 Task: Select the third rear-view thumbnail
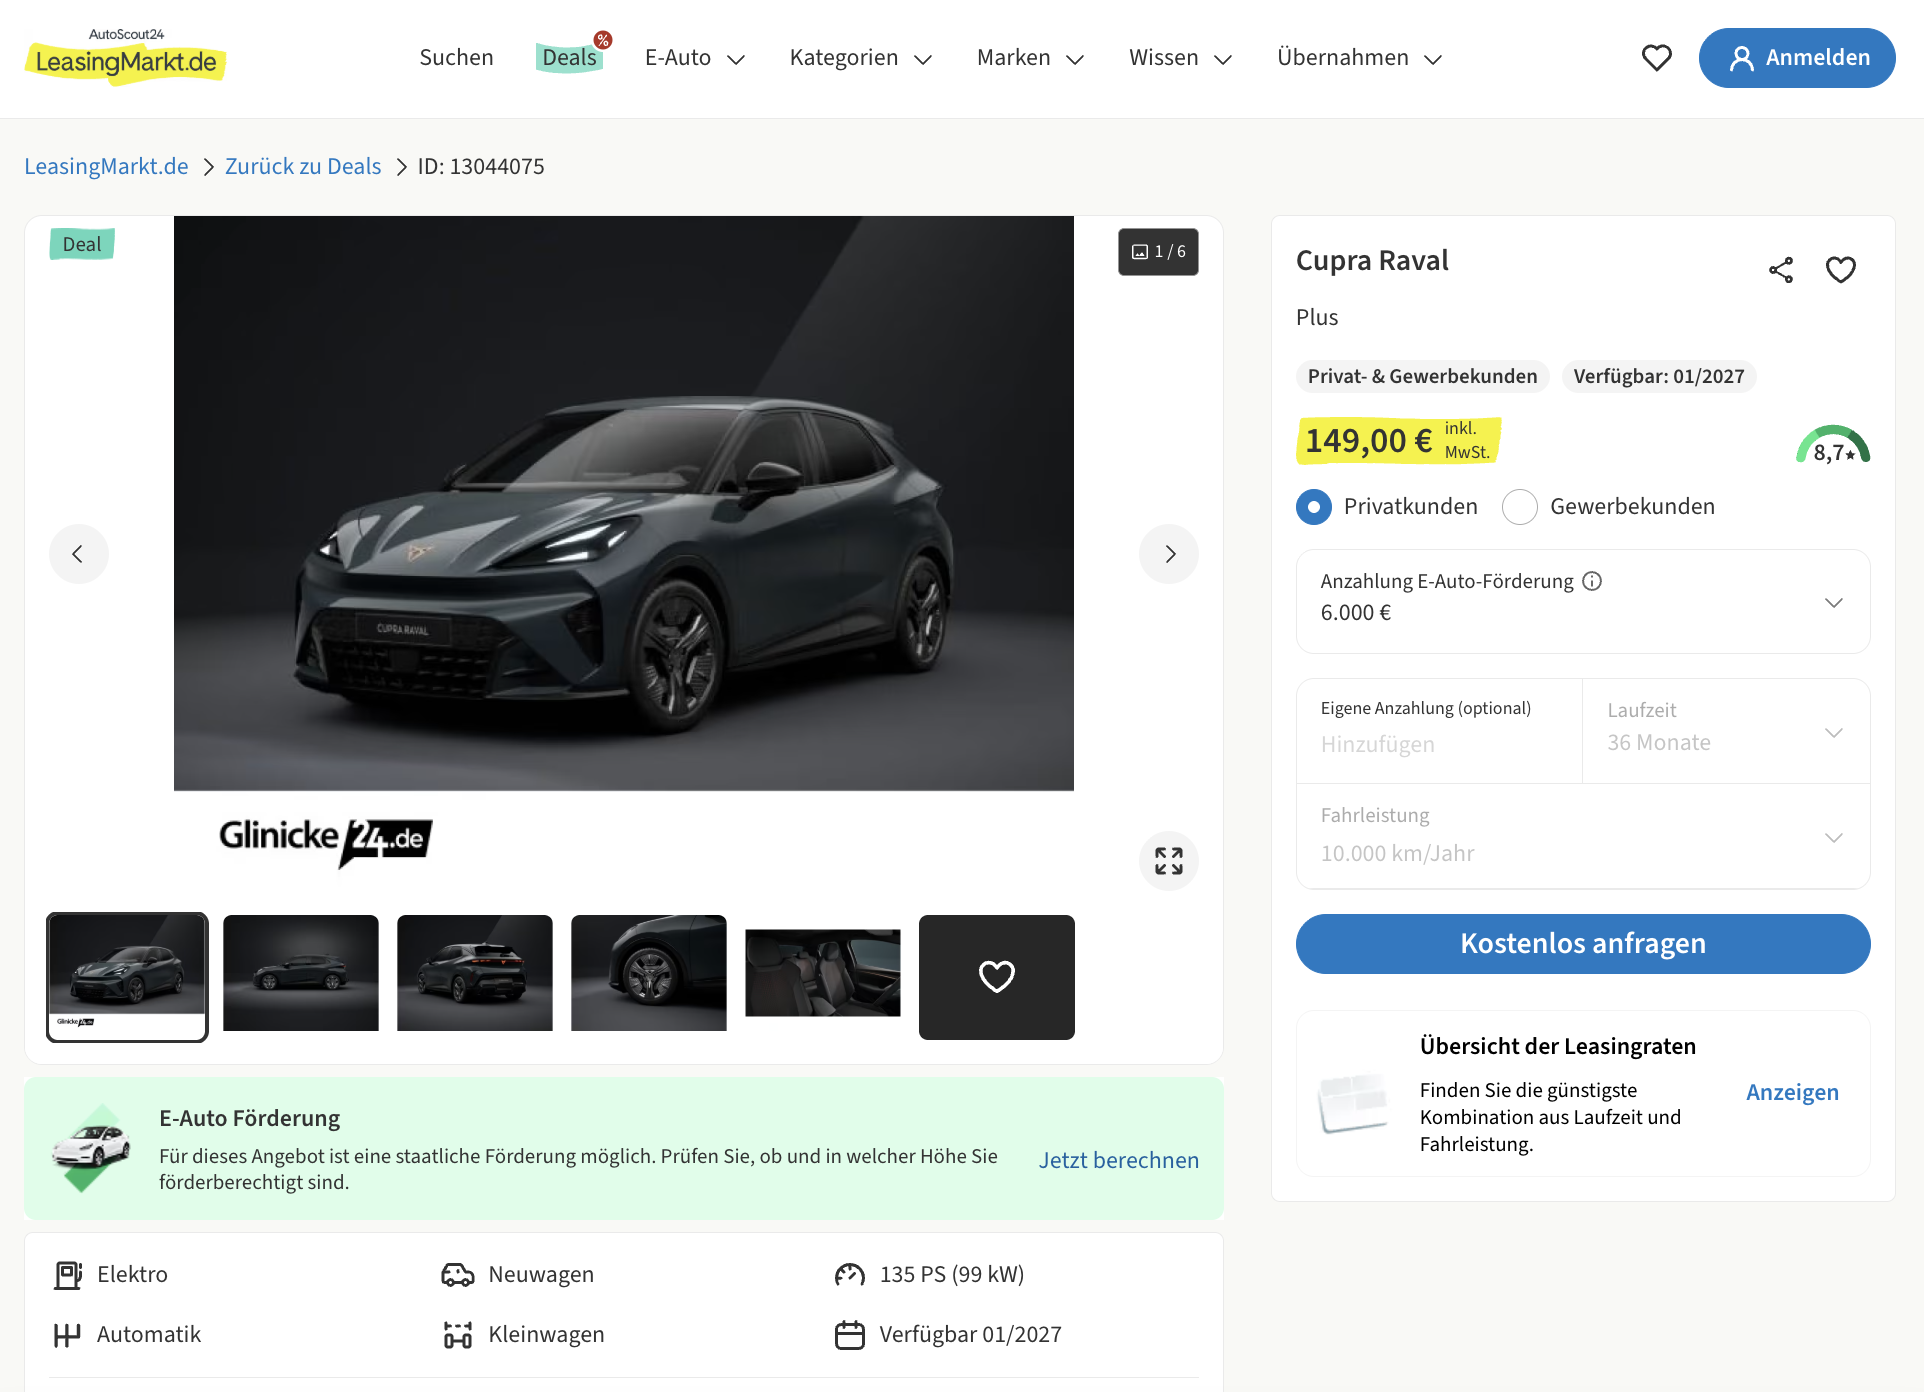tap(475, 973)
